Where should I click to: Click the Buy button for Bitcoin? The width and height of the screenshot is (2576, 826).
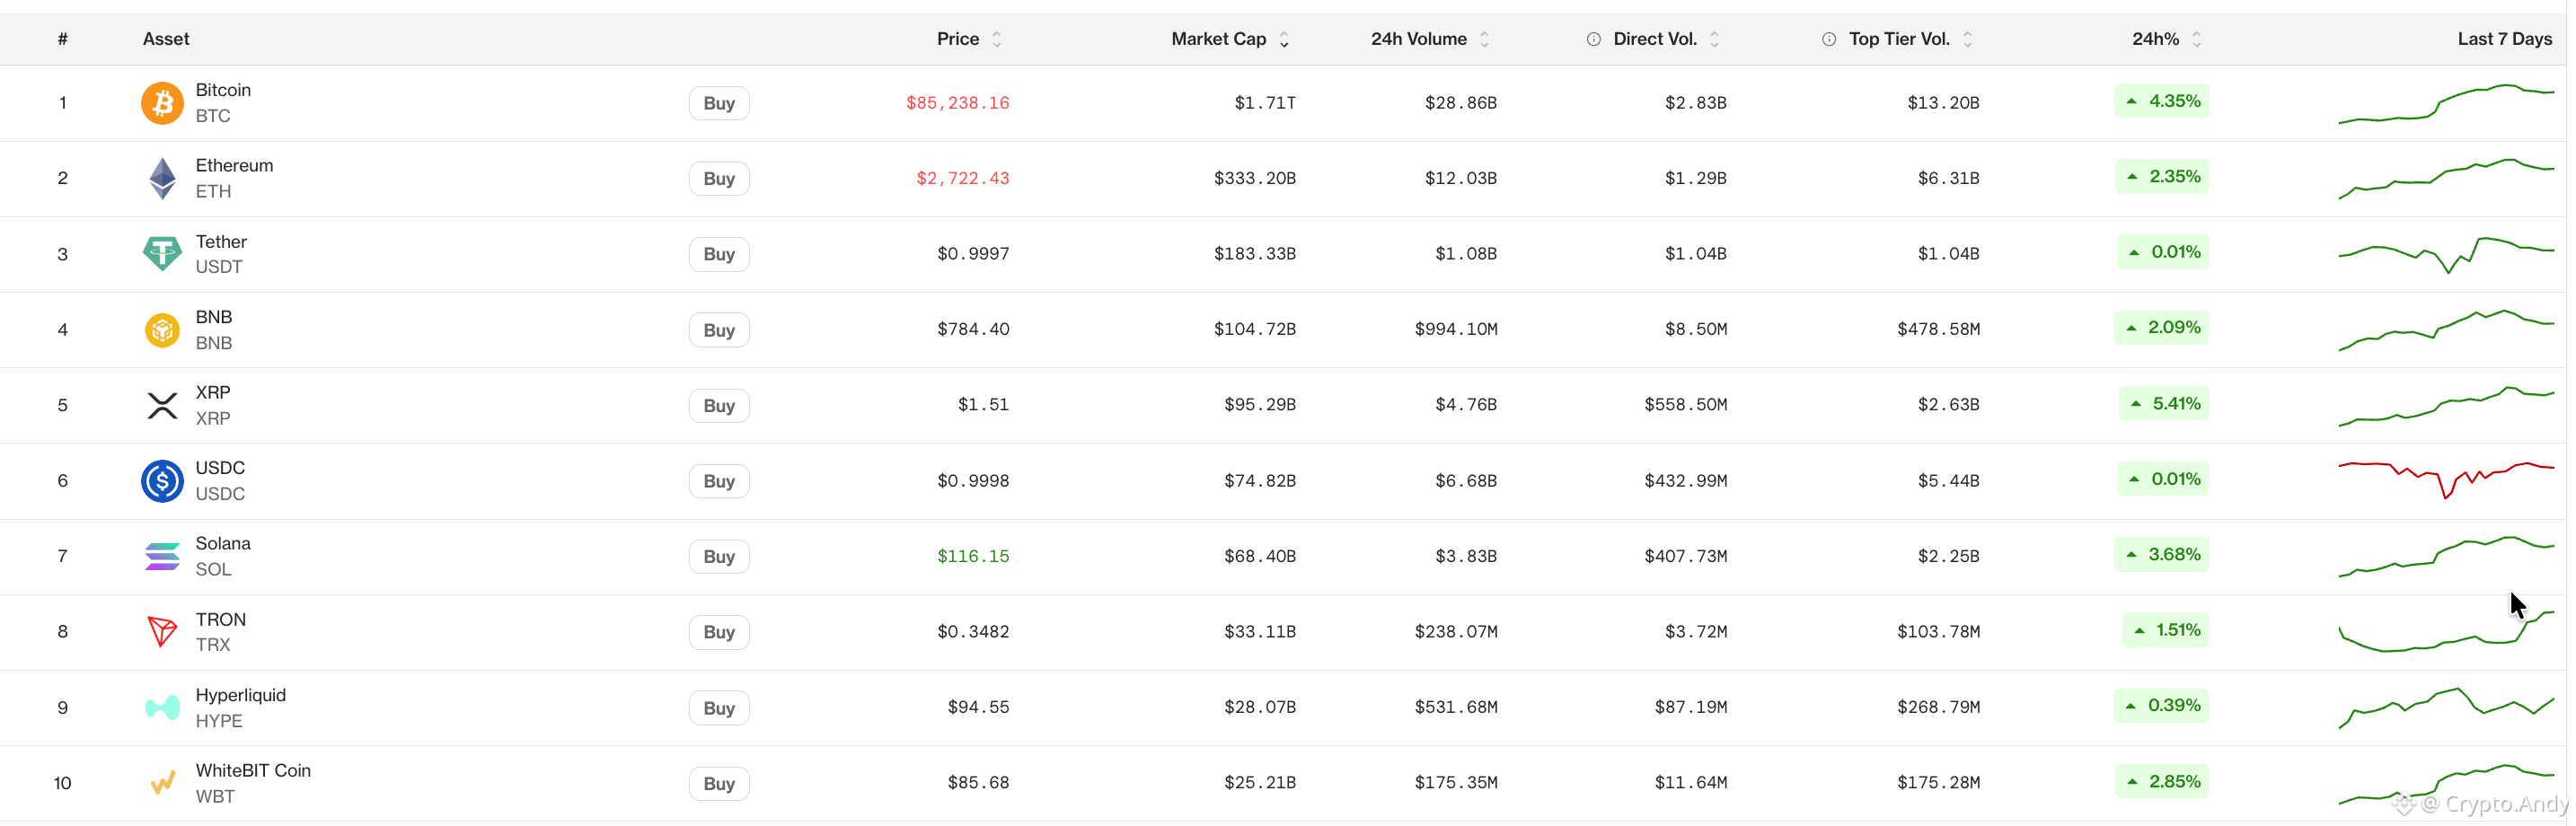pyautogui.click(x=719, y=103)
